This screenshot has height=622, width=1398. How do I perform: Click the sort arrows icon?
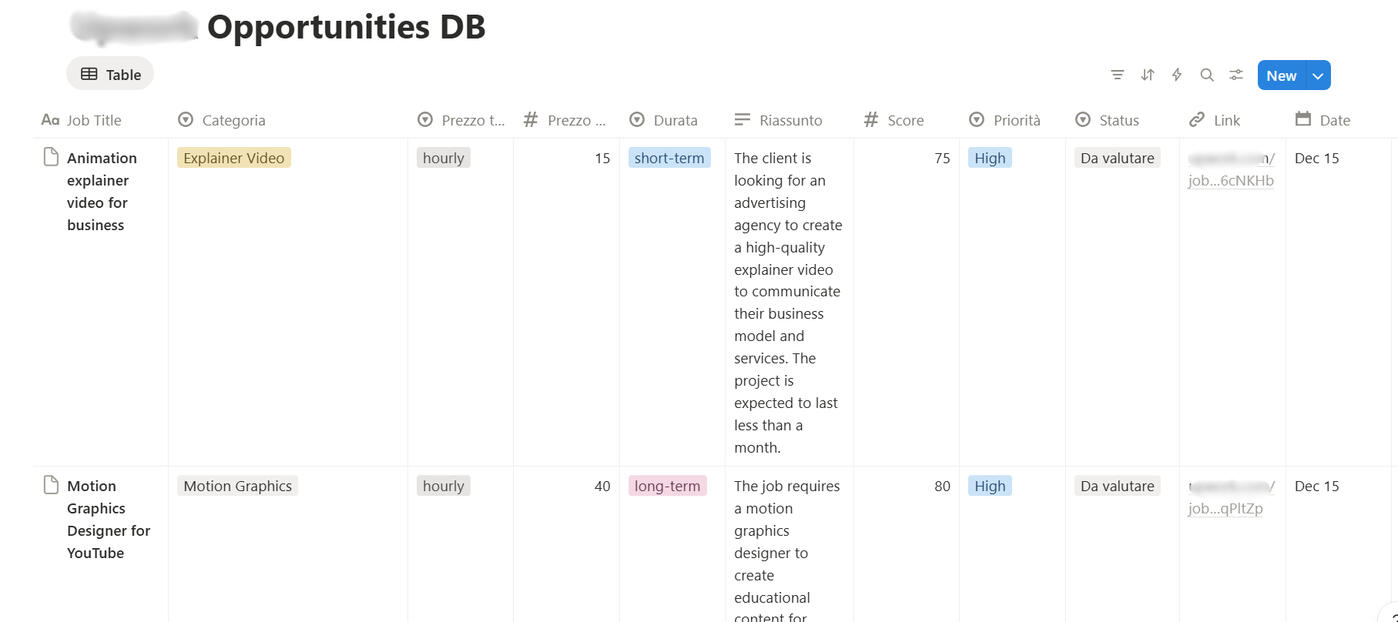(x=1147, y=75)
